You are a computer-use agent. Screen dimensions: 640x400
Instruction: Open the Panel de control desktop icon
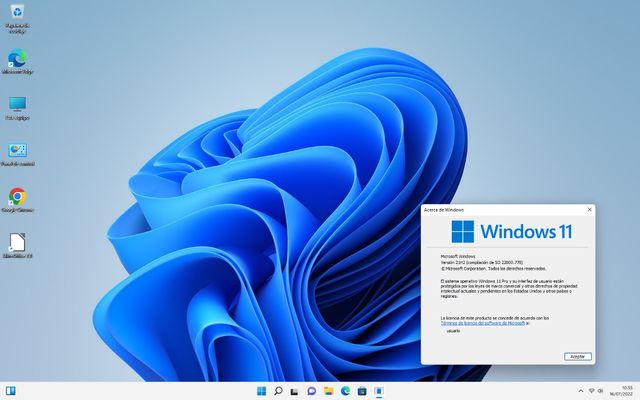[x=17, y=151]
